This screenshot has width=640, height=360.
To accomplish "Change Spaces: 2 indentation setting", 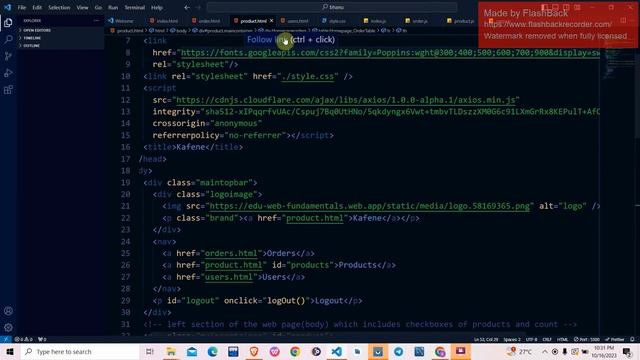I will [x=512, y=339].
